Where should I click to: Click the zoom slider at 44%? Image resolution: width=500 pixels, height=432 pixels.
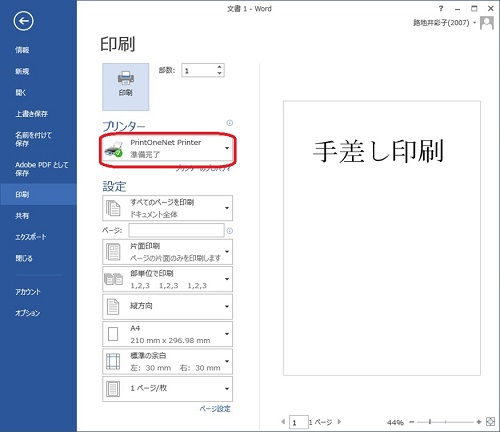coord(430,422)
